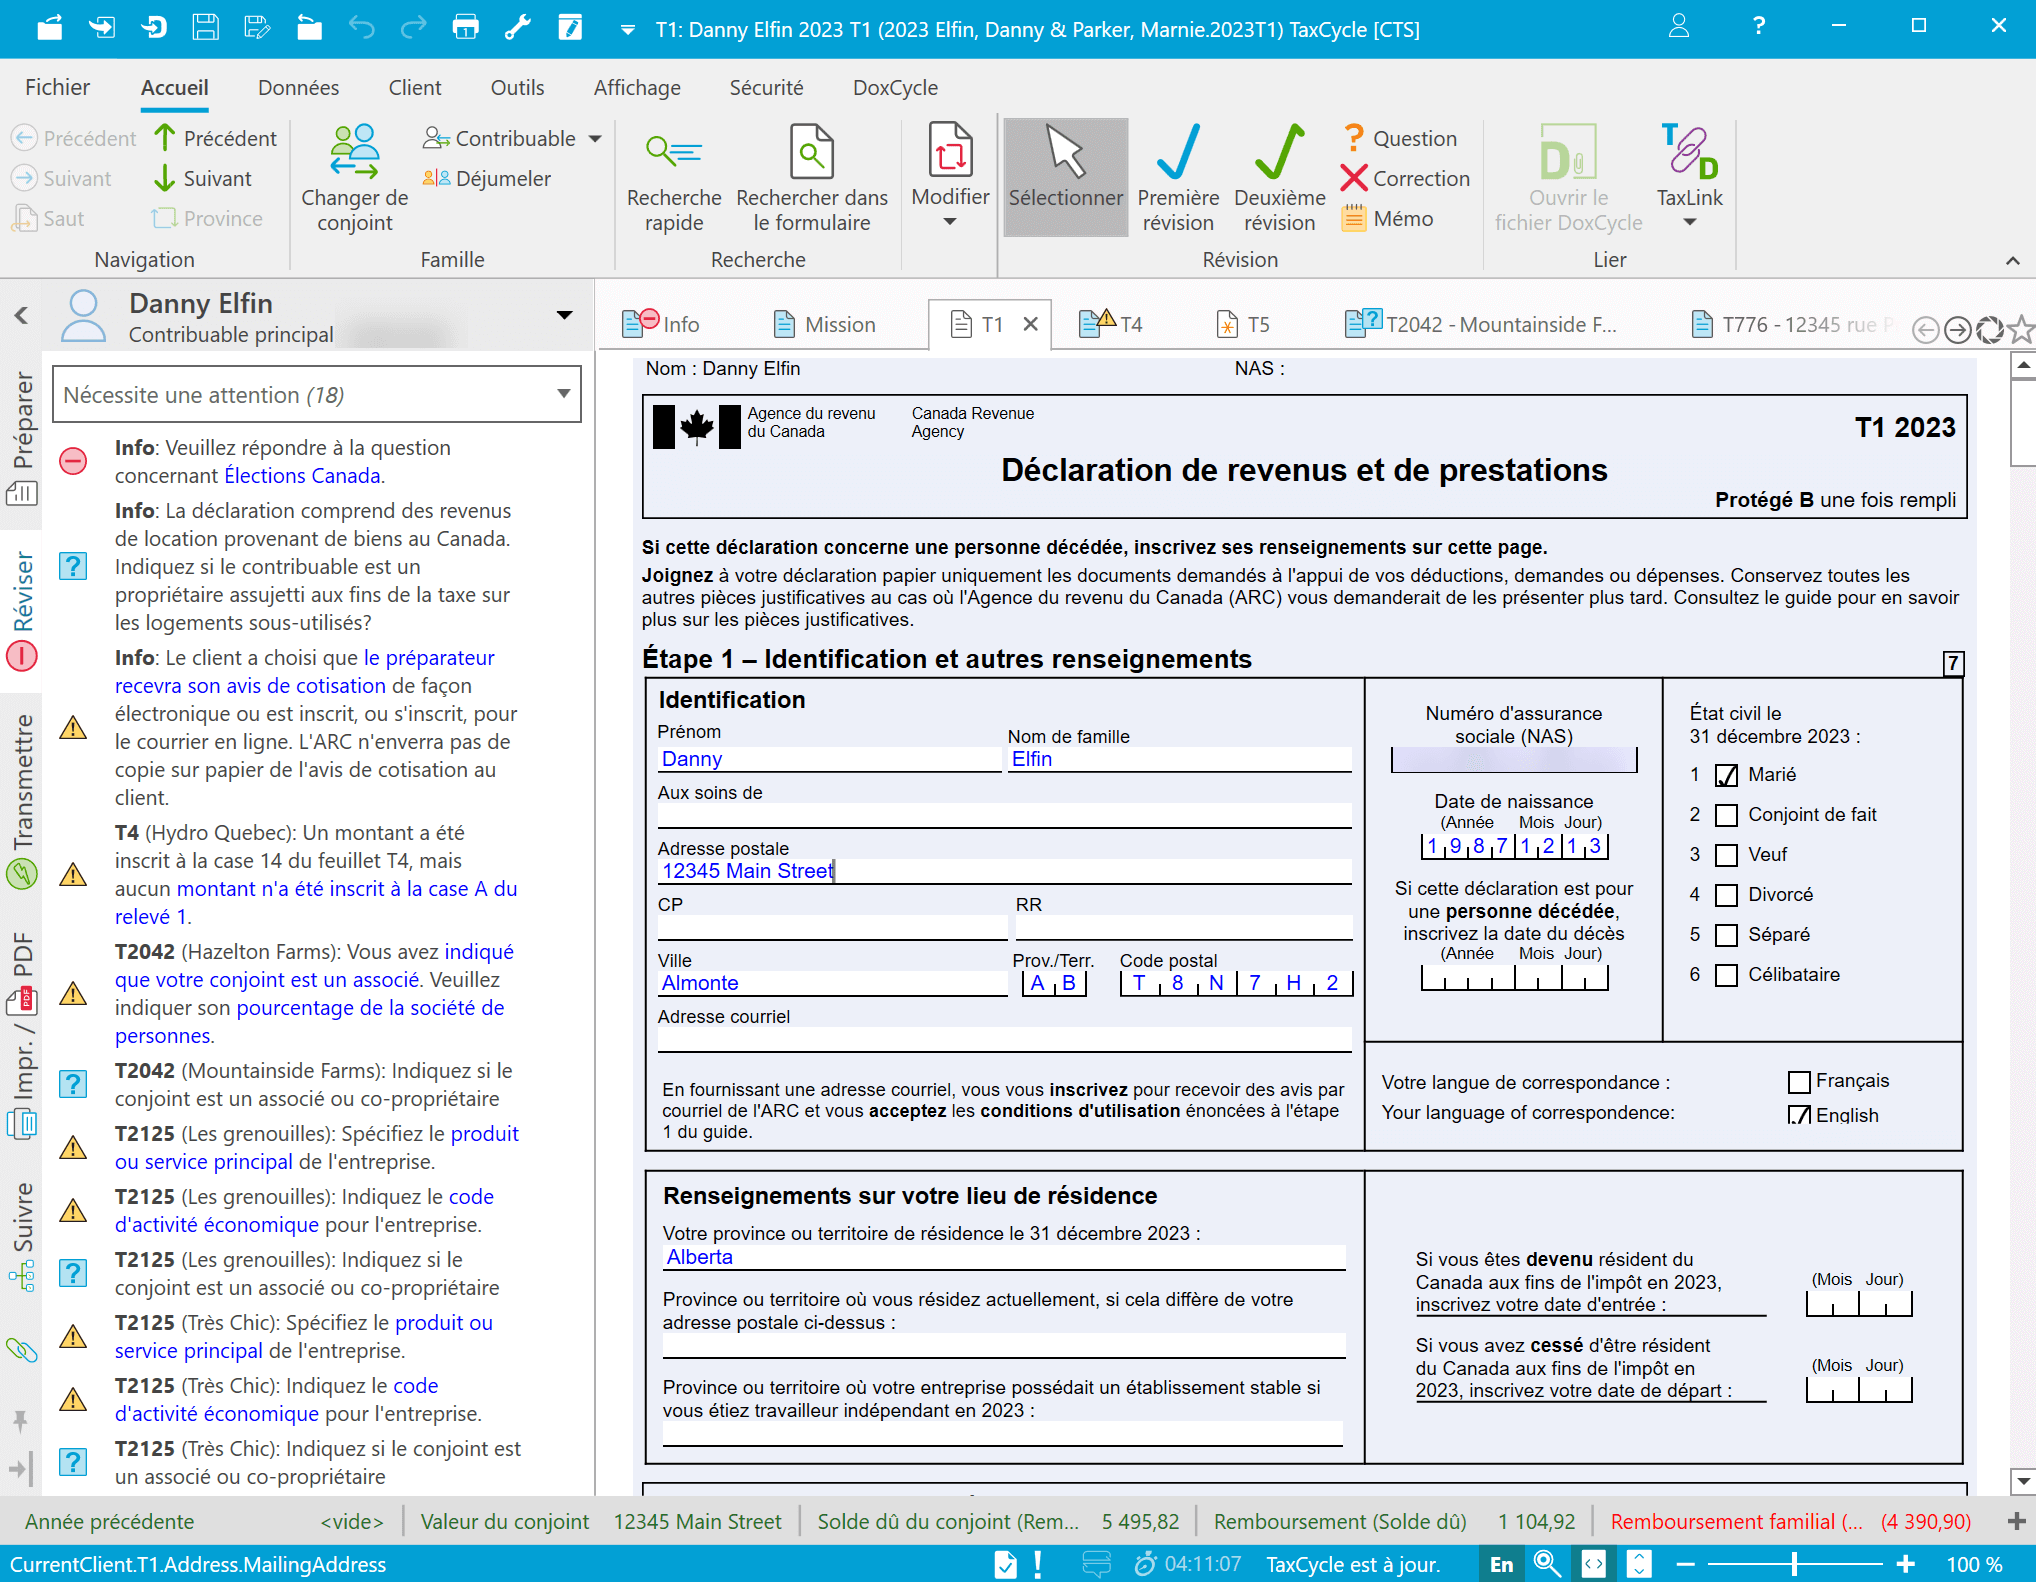Follow the Élections Canada link
The image size is (2036, 1582).
[x=302, y=476]
